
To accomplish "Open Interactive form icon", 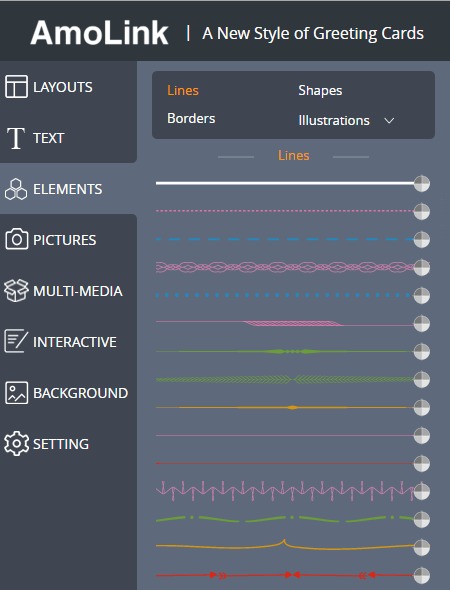I will 16,341.
